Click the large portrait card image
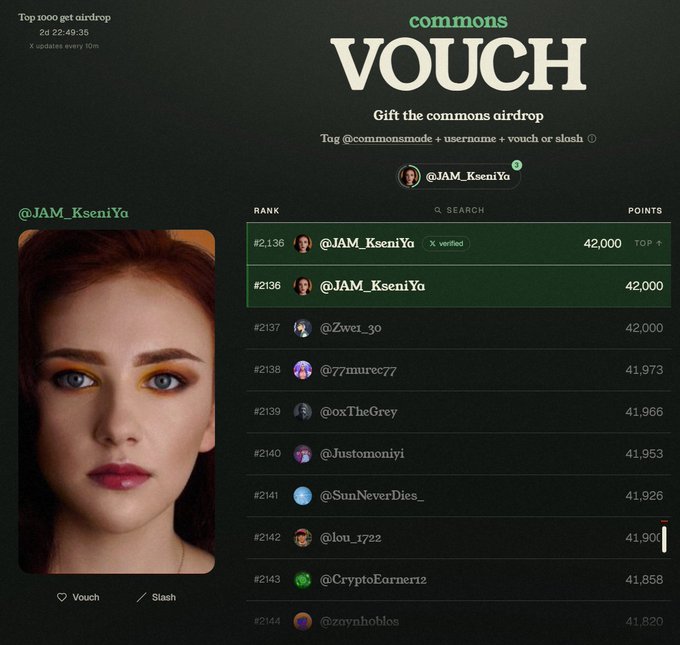The width and height of the screenshot is (680, 645). pos(117,402)
